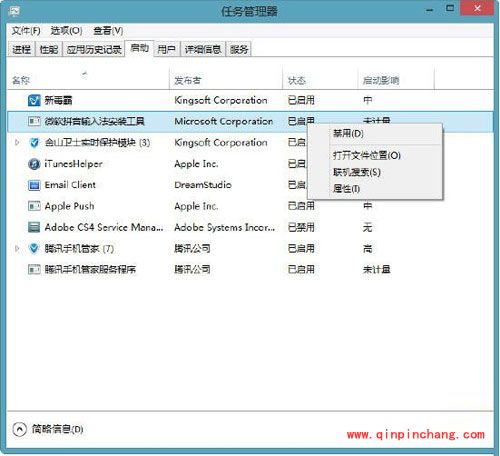The height and width of the screenshot is (456, 500).
Task: Switch to the 服务 tab
Action: [239, 50]
